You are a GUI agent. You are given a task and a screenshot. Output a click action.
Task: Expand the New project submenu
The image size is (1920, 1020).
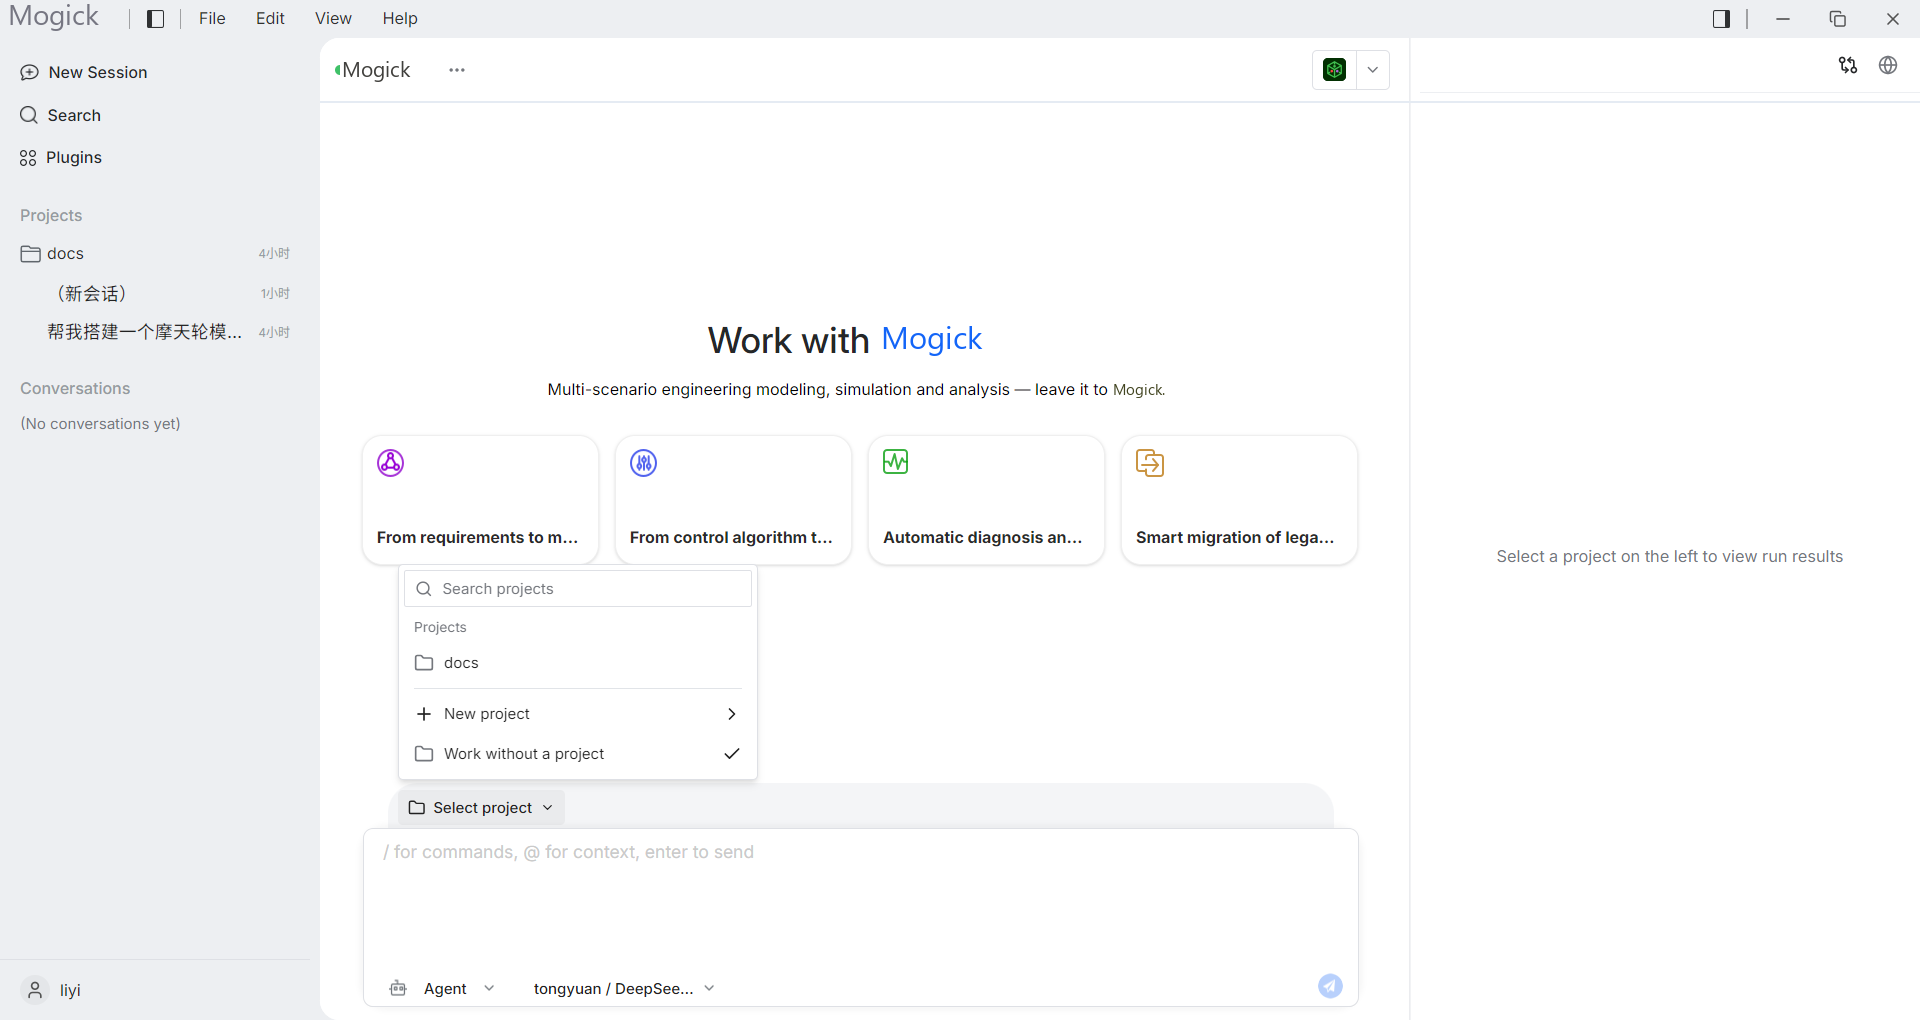(x=578, y=714)
